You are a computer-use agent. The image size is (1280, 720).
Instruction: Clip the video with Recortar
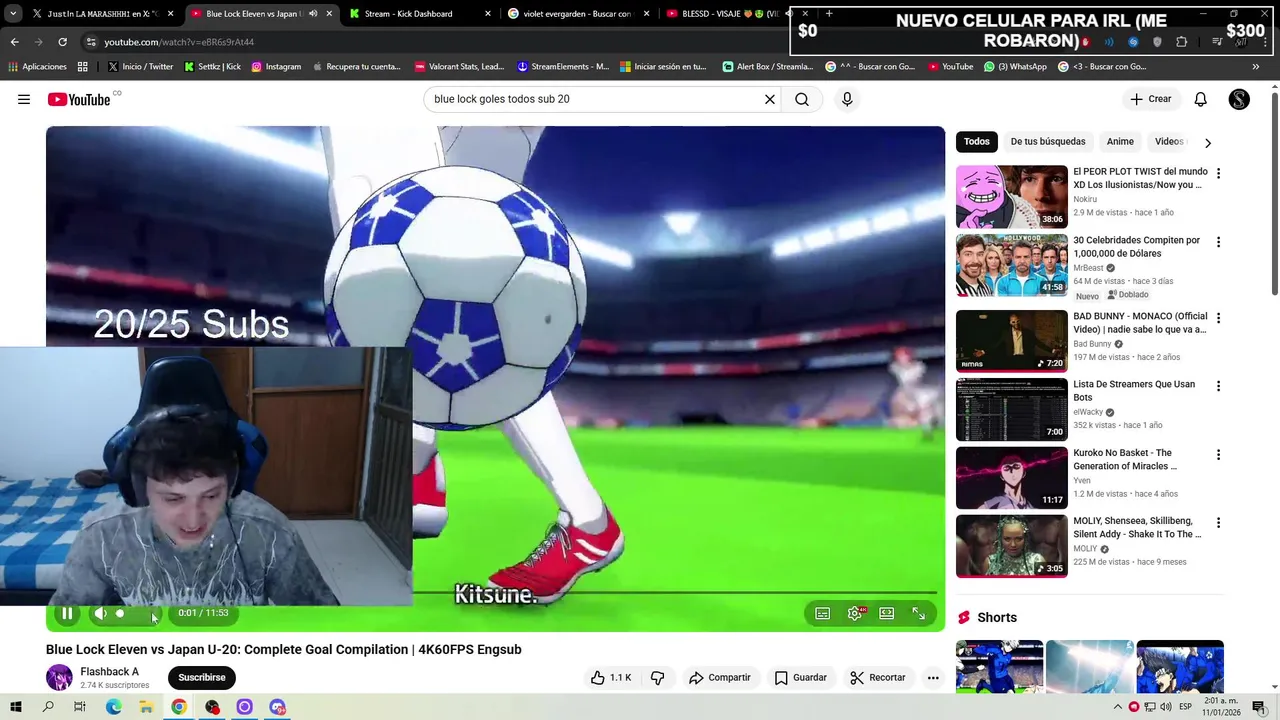(878, 677)
